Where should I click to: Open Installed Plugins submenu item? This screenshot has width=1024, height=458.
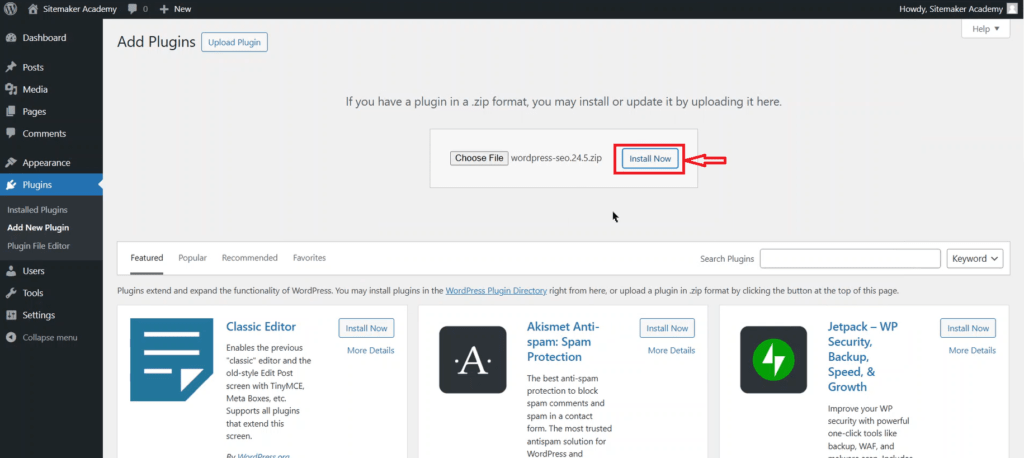pos(37,210)
